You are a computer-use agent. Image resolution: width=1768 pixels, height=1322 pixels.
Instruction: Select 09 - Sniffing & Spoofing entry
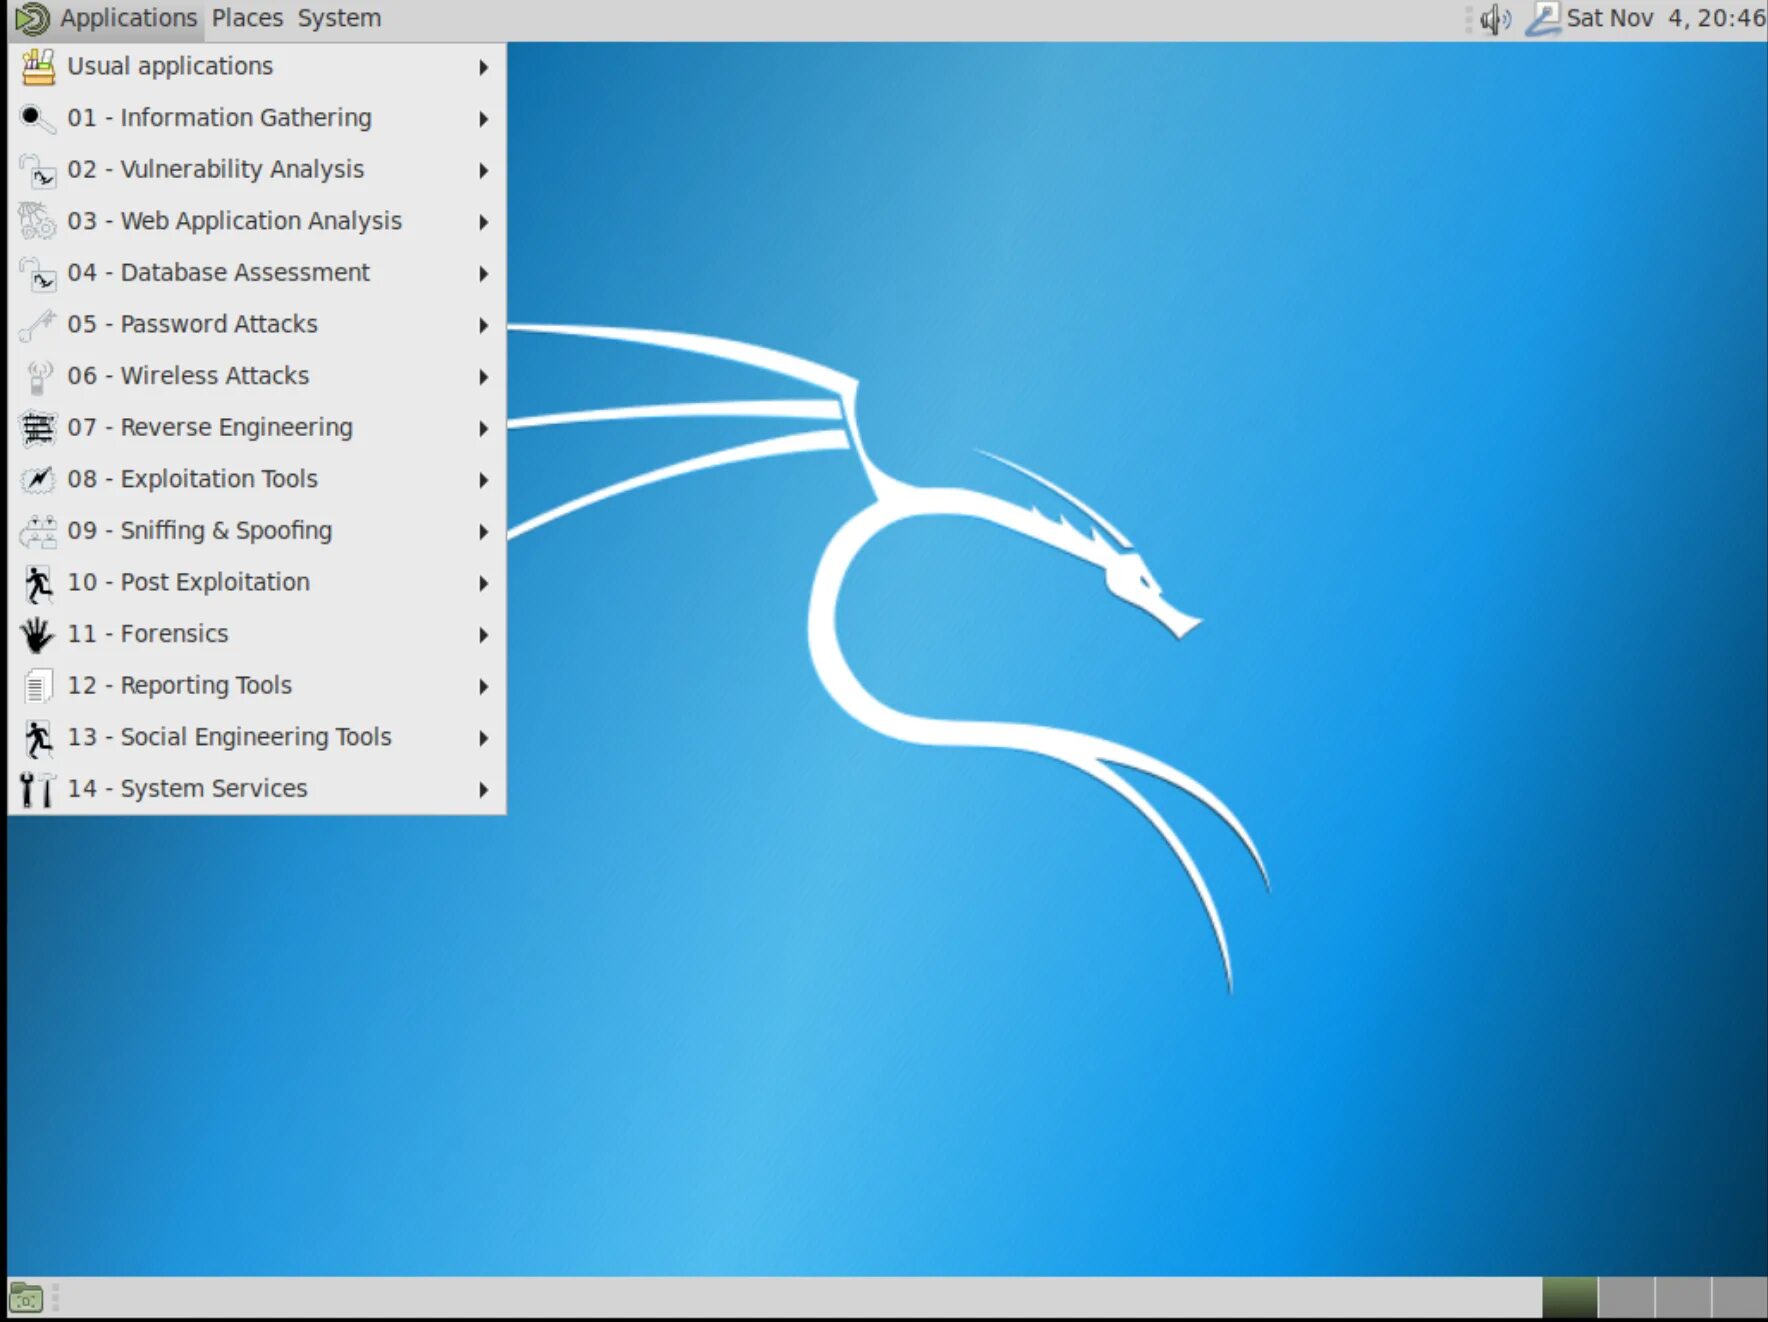click(x=257, y=531)
